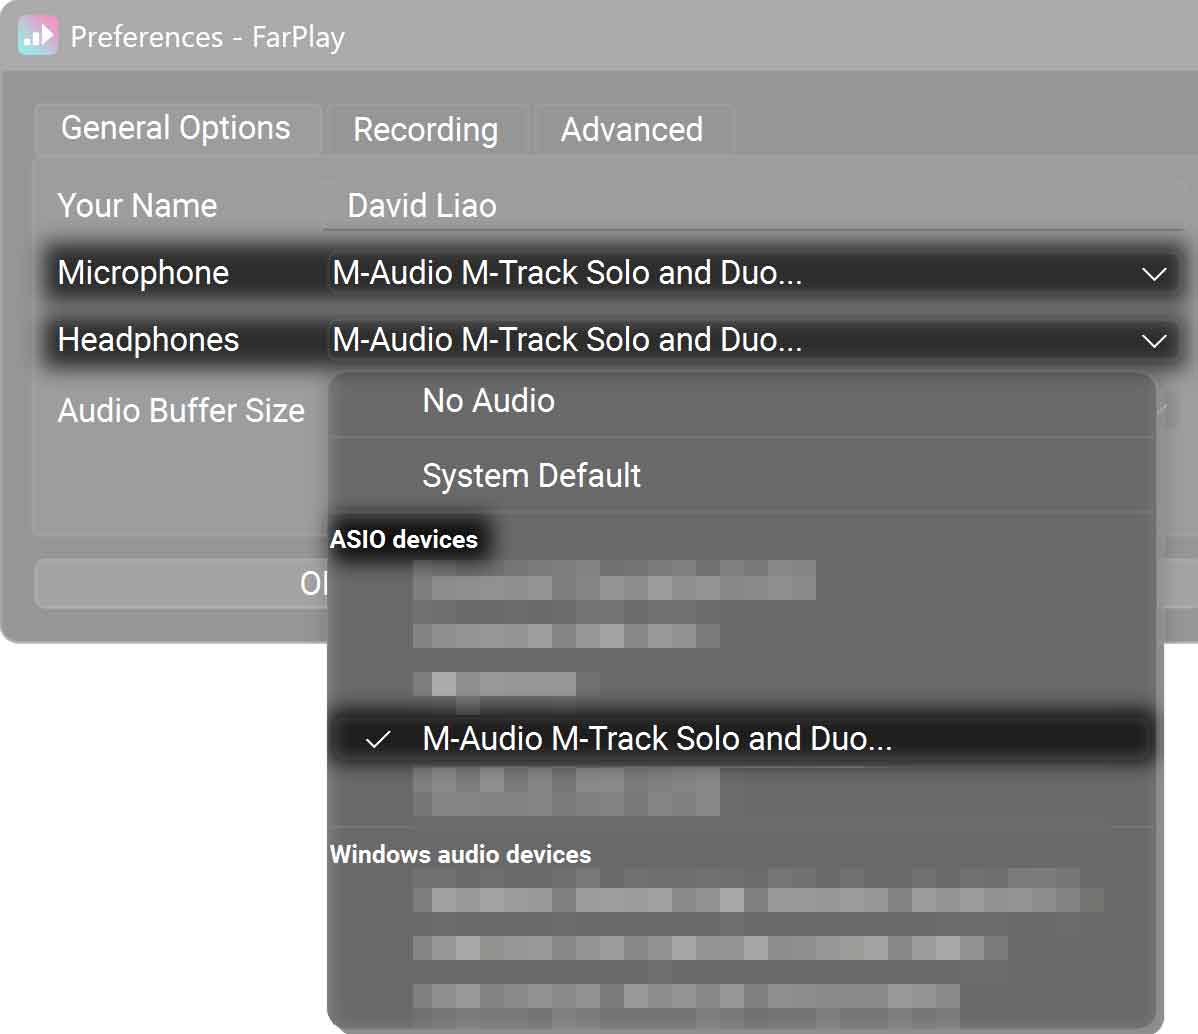1198x1034 pixels.
Task: Open the Microphone device combo box
Action: pos(740,273)
